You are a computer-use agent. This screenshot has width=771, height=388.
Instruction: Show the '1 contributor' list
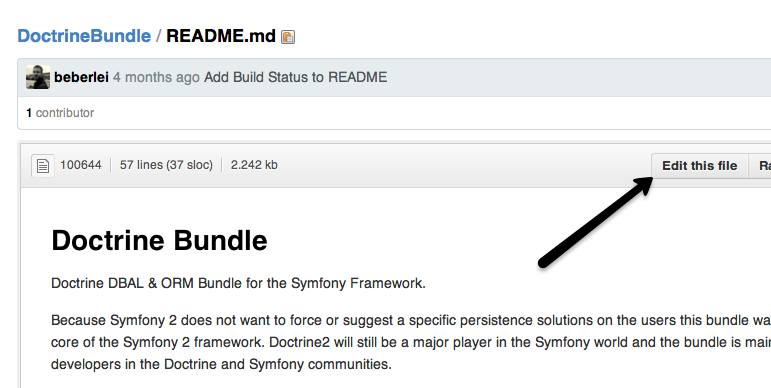click(60, 113)
